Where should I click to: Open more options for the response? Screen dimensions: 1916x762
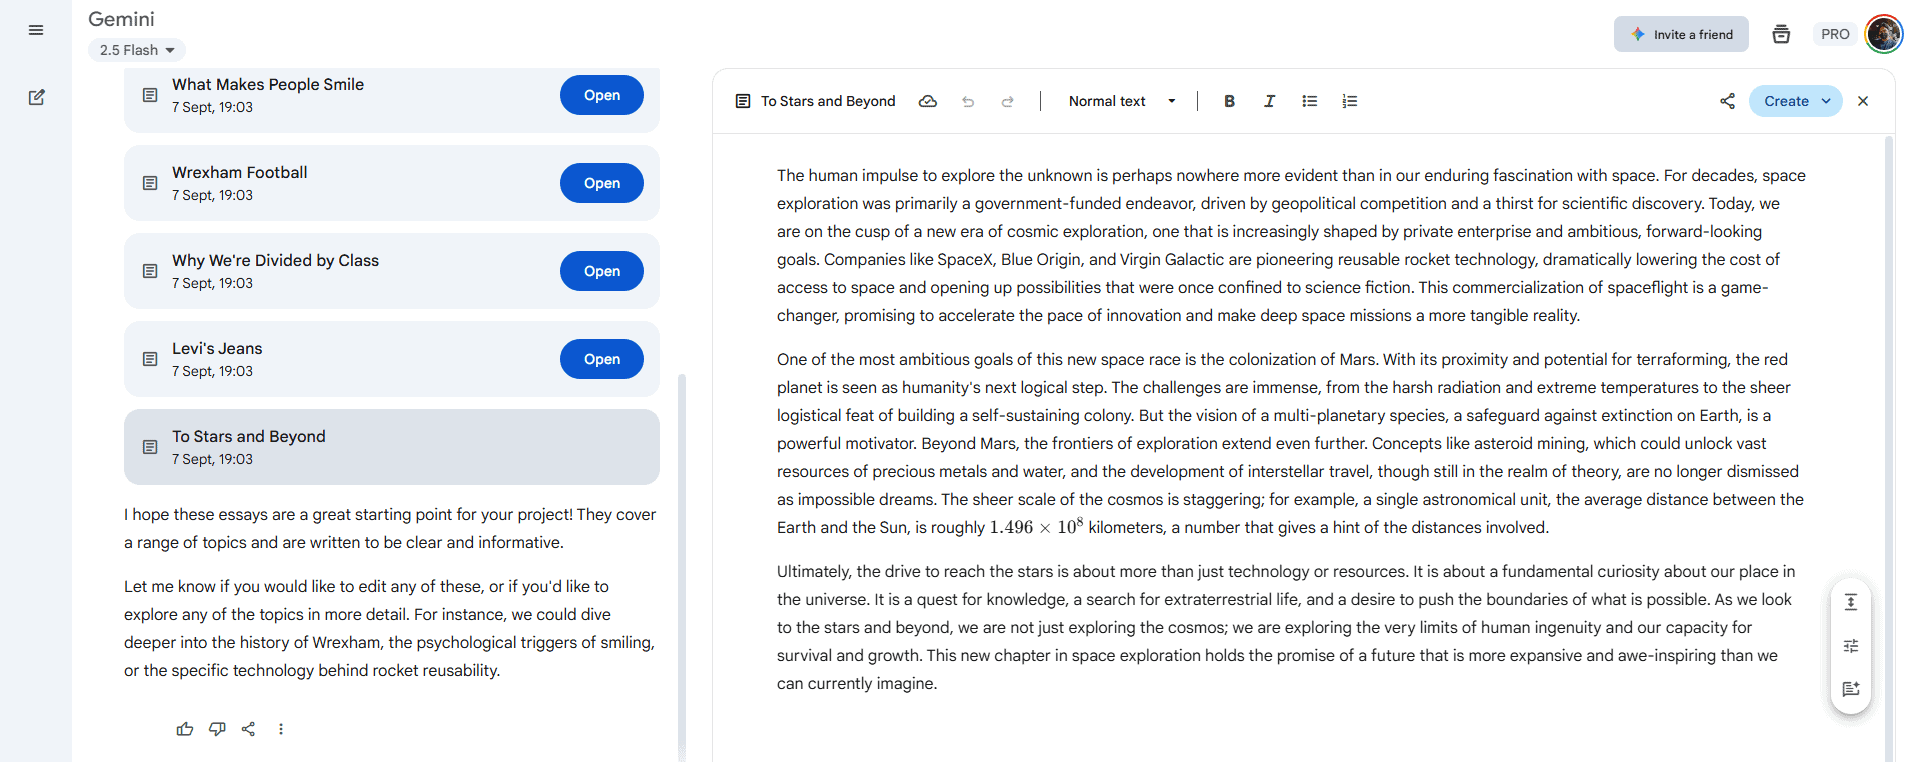pyautogui.click(x=281, y=729)
